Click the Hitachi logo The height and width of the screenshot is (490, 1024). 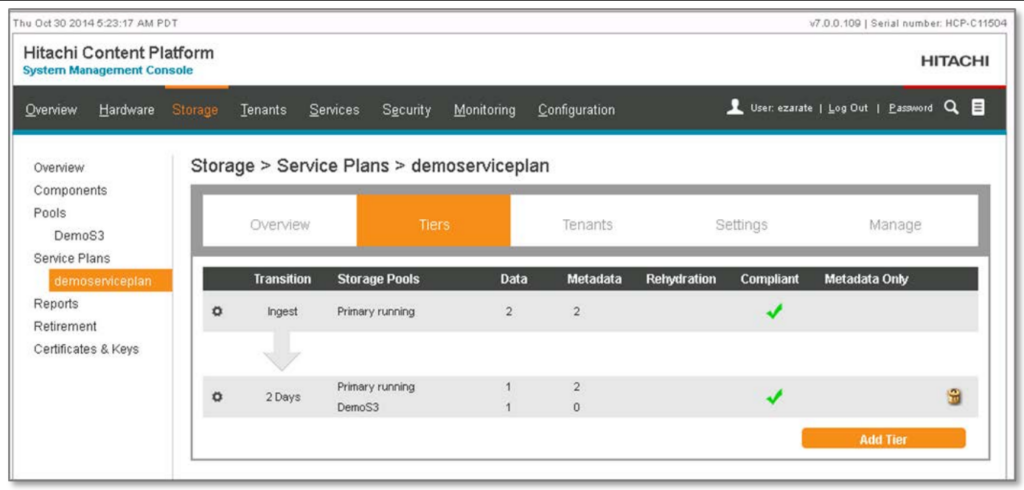[955, 61]
